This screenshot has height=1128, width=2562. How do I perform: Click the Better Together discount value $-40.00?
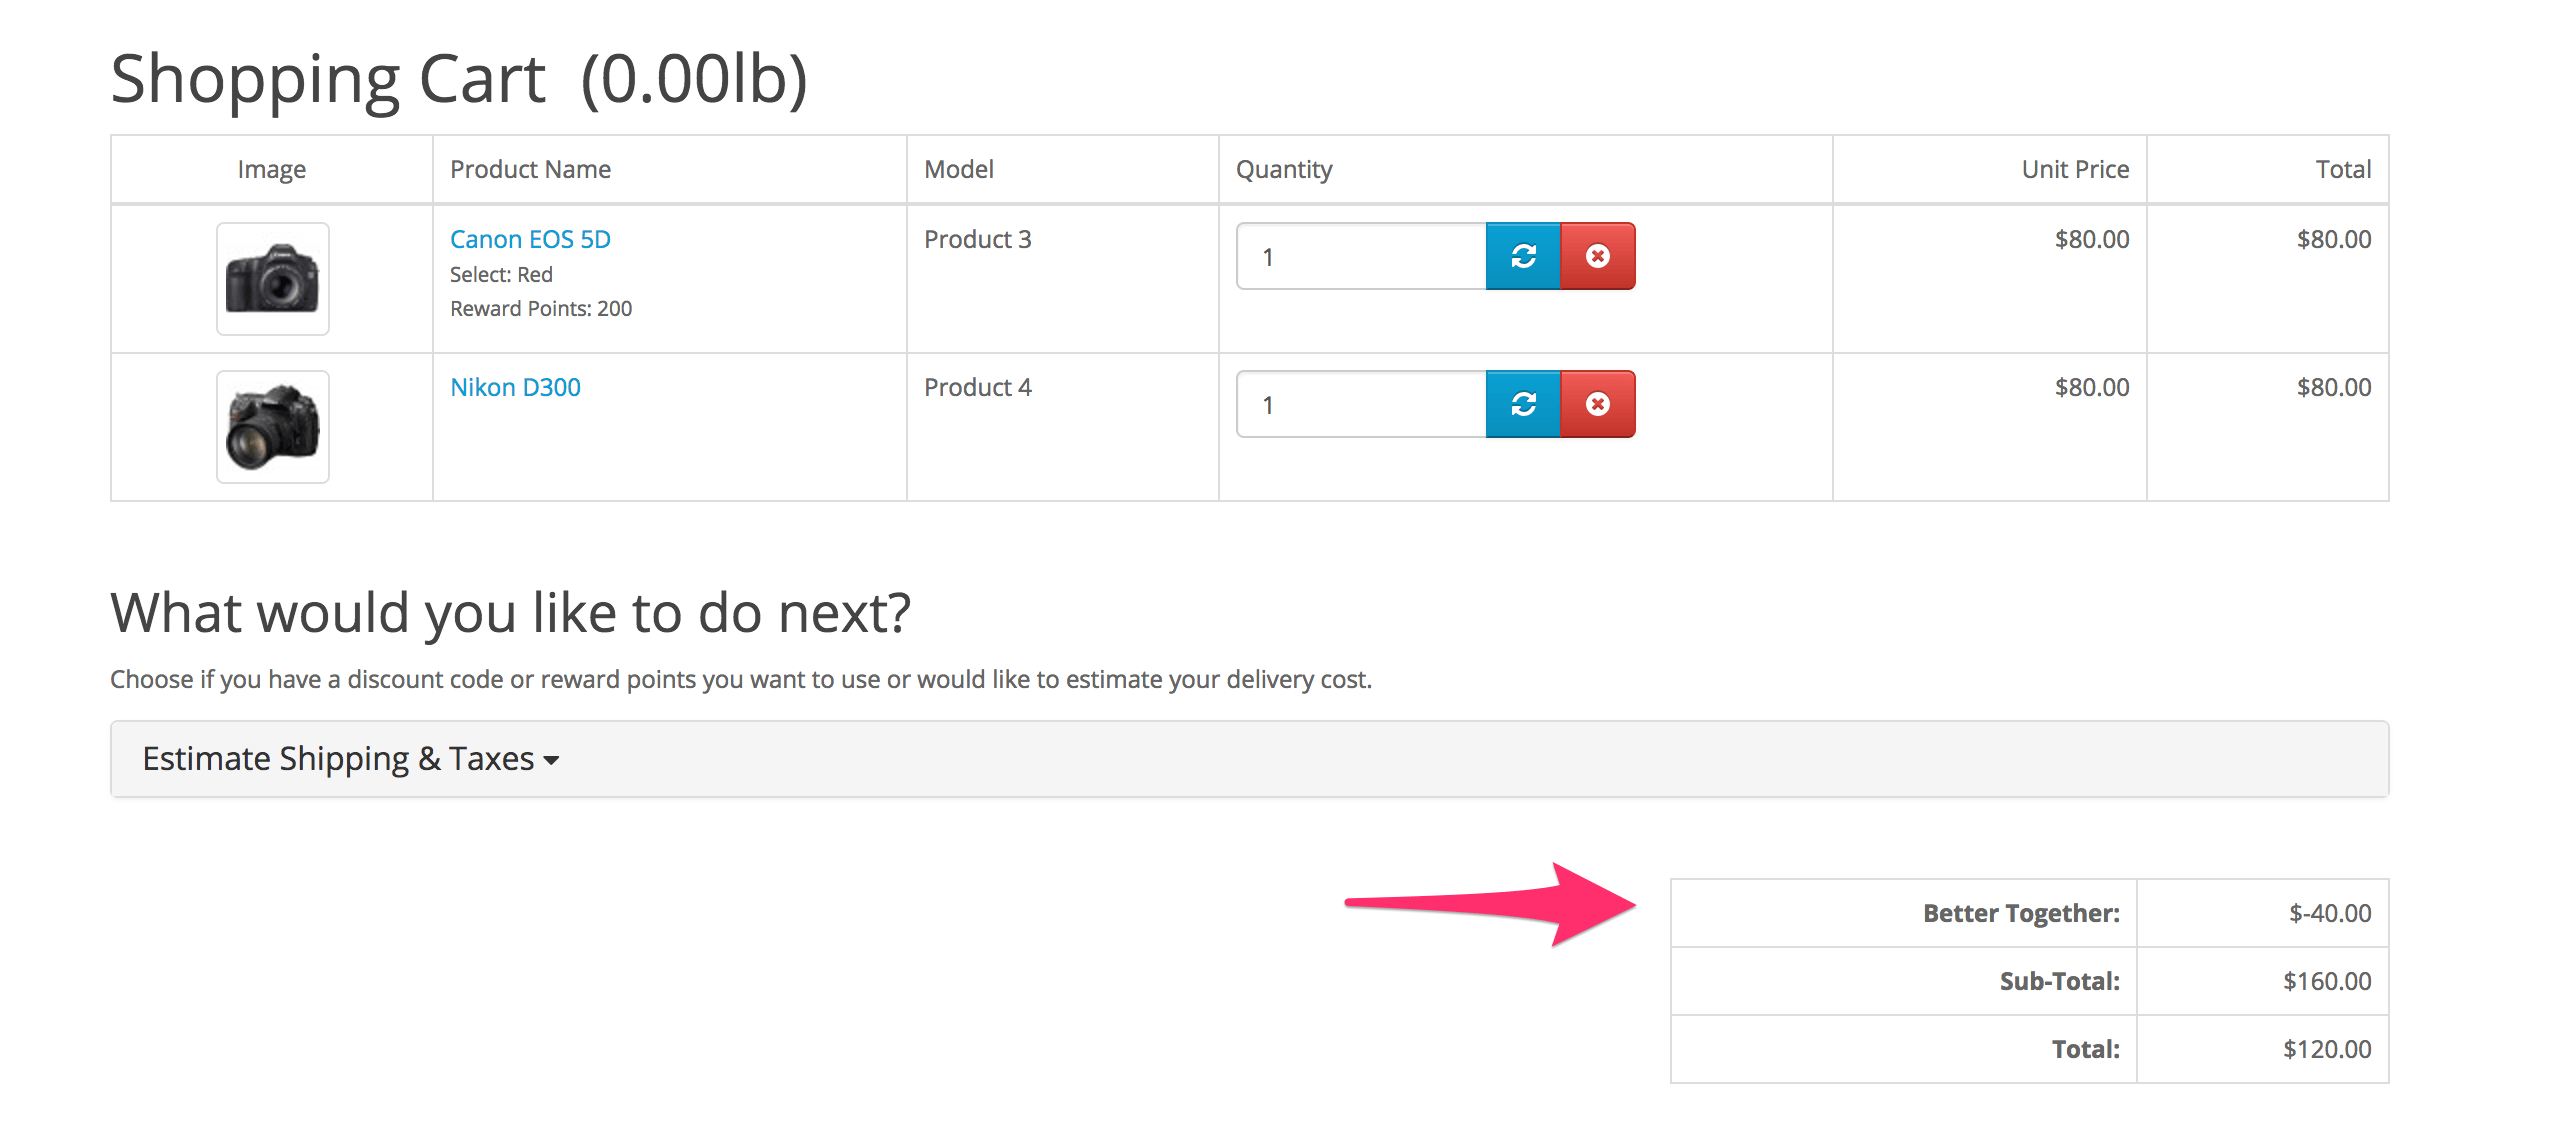click(2330, 913)
